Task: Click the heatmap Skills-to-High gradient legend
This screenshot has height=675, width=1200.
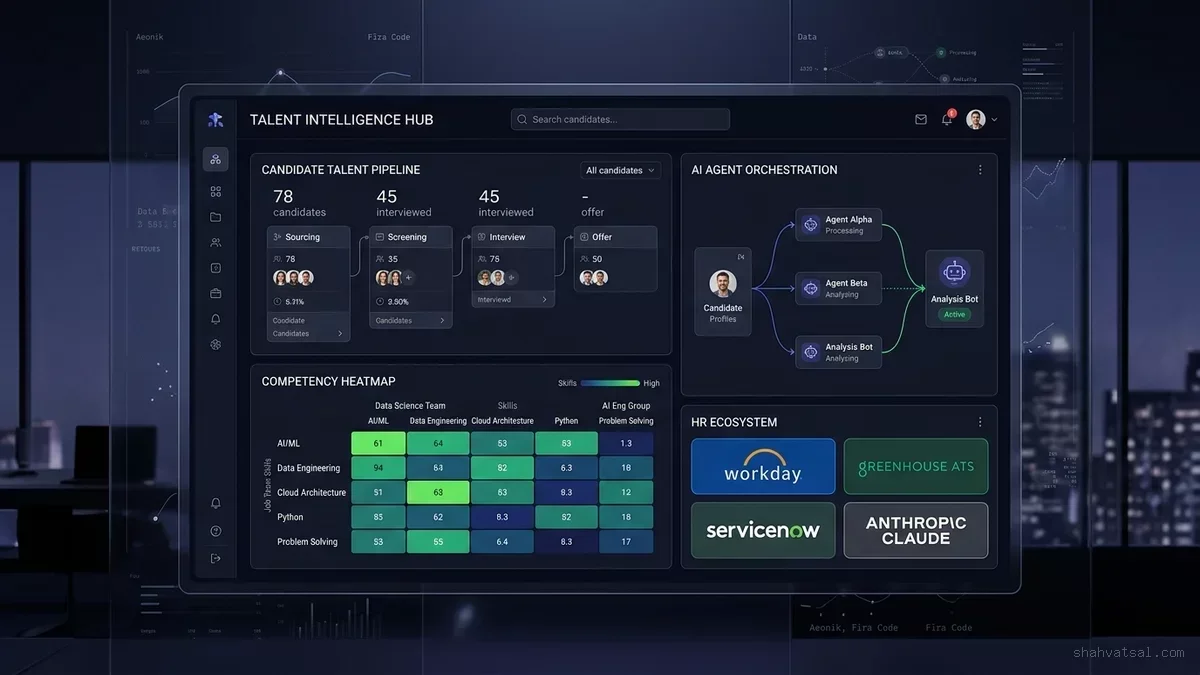Action: (x=610, y=383)
